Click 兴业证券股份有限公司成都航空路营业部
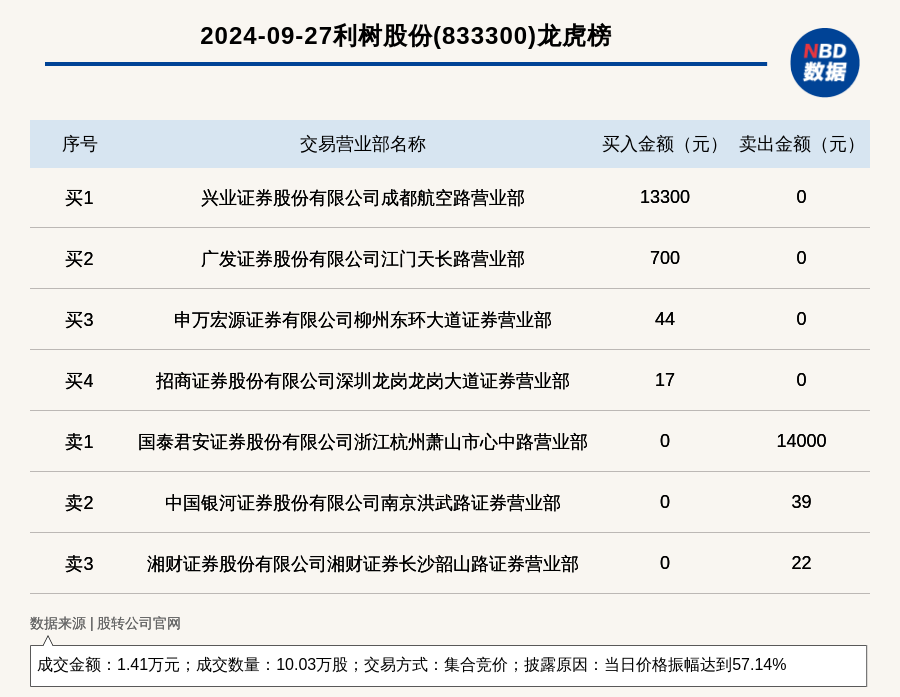 (363, 198)
